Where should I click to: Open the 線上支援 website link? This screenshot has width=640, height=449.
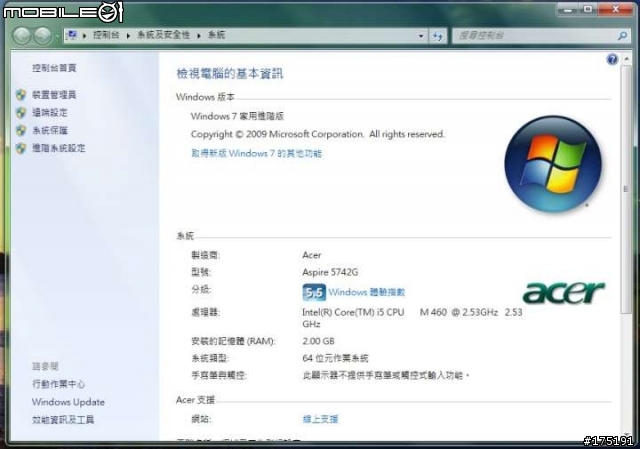[320, 419]
